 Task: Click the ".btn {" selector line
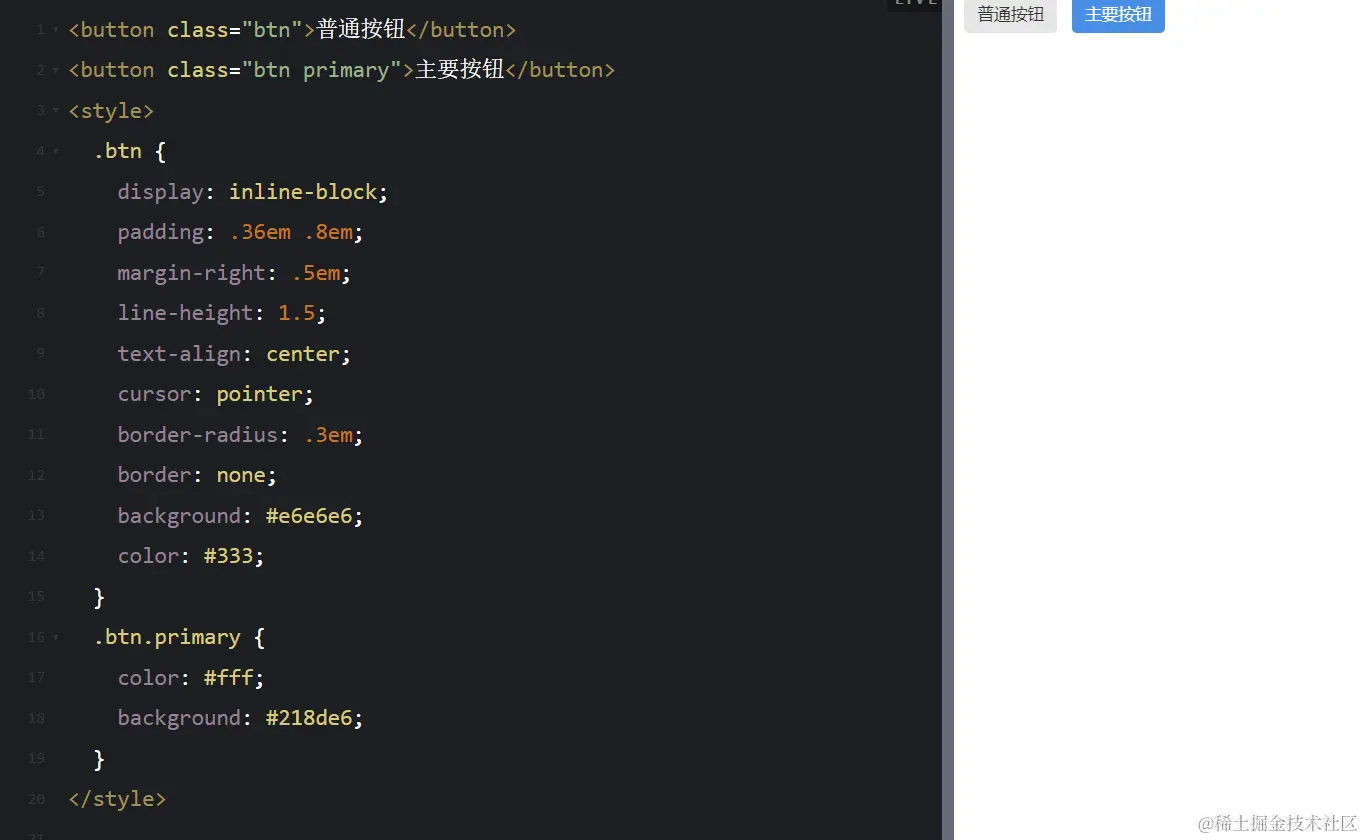pos(130,151)
